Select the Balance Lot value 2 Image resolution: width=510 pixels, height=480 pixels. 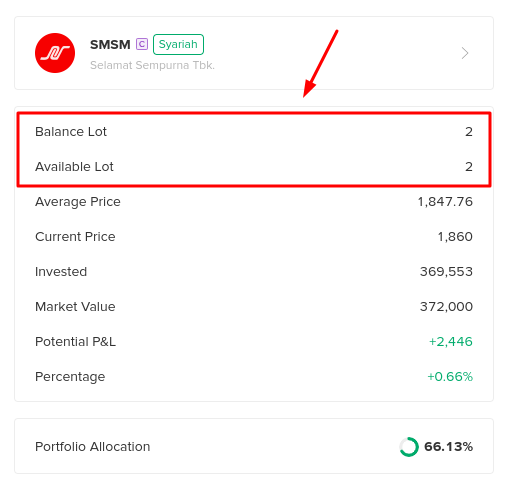click(x=469, y=132)
